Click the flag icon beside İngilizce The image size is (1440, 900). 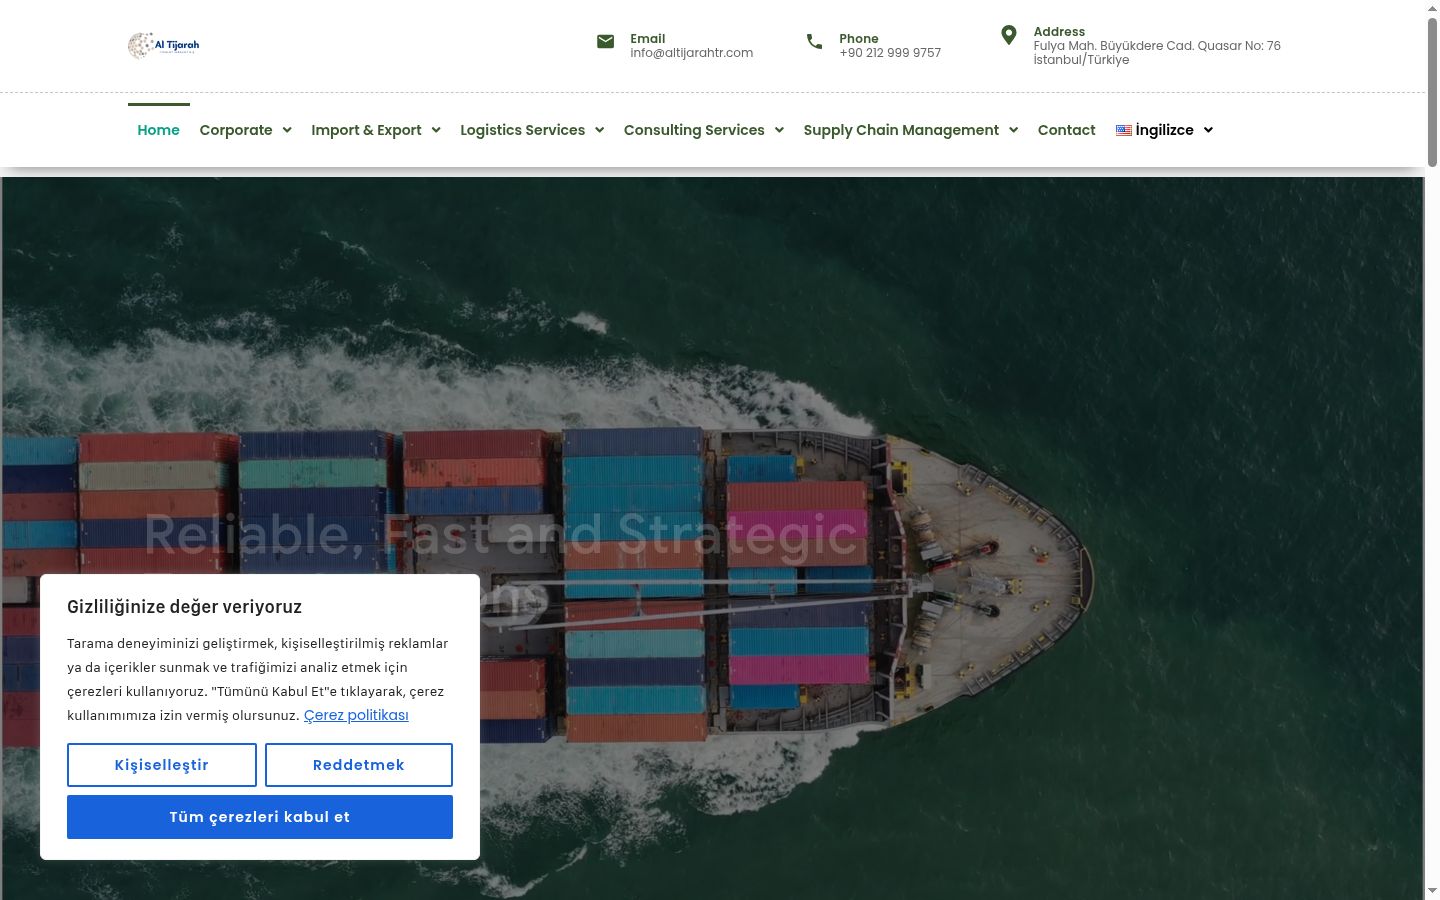(1124, 130)
